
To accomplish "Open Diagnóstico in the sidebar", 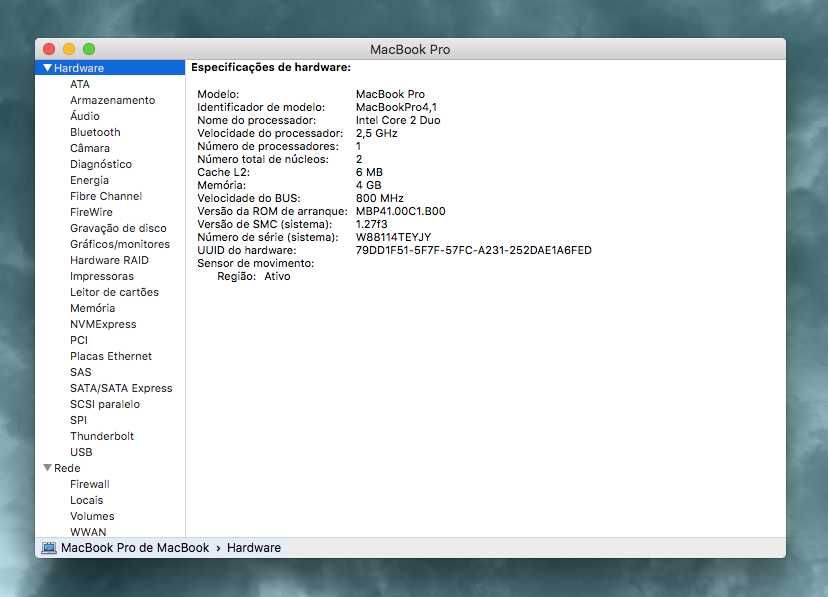I will click(101, 164).
